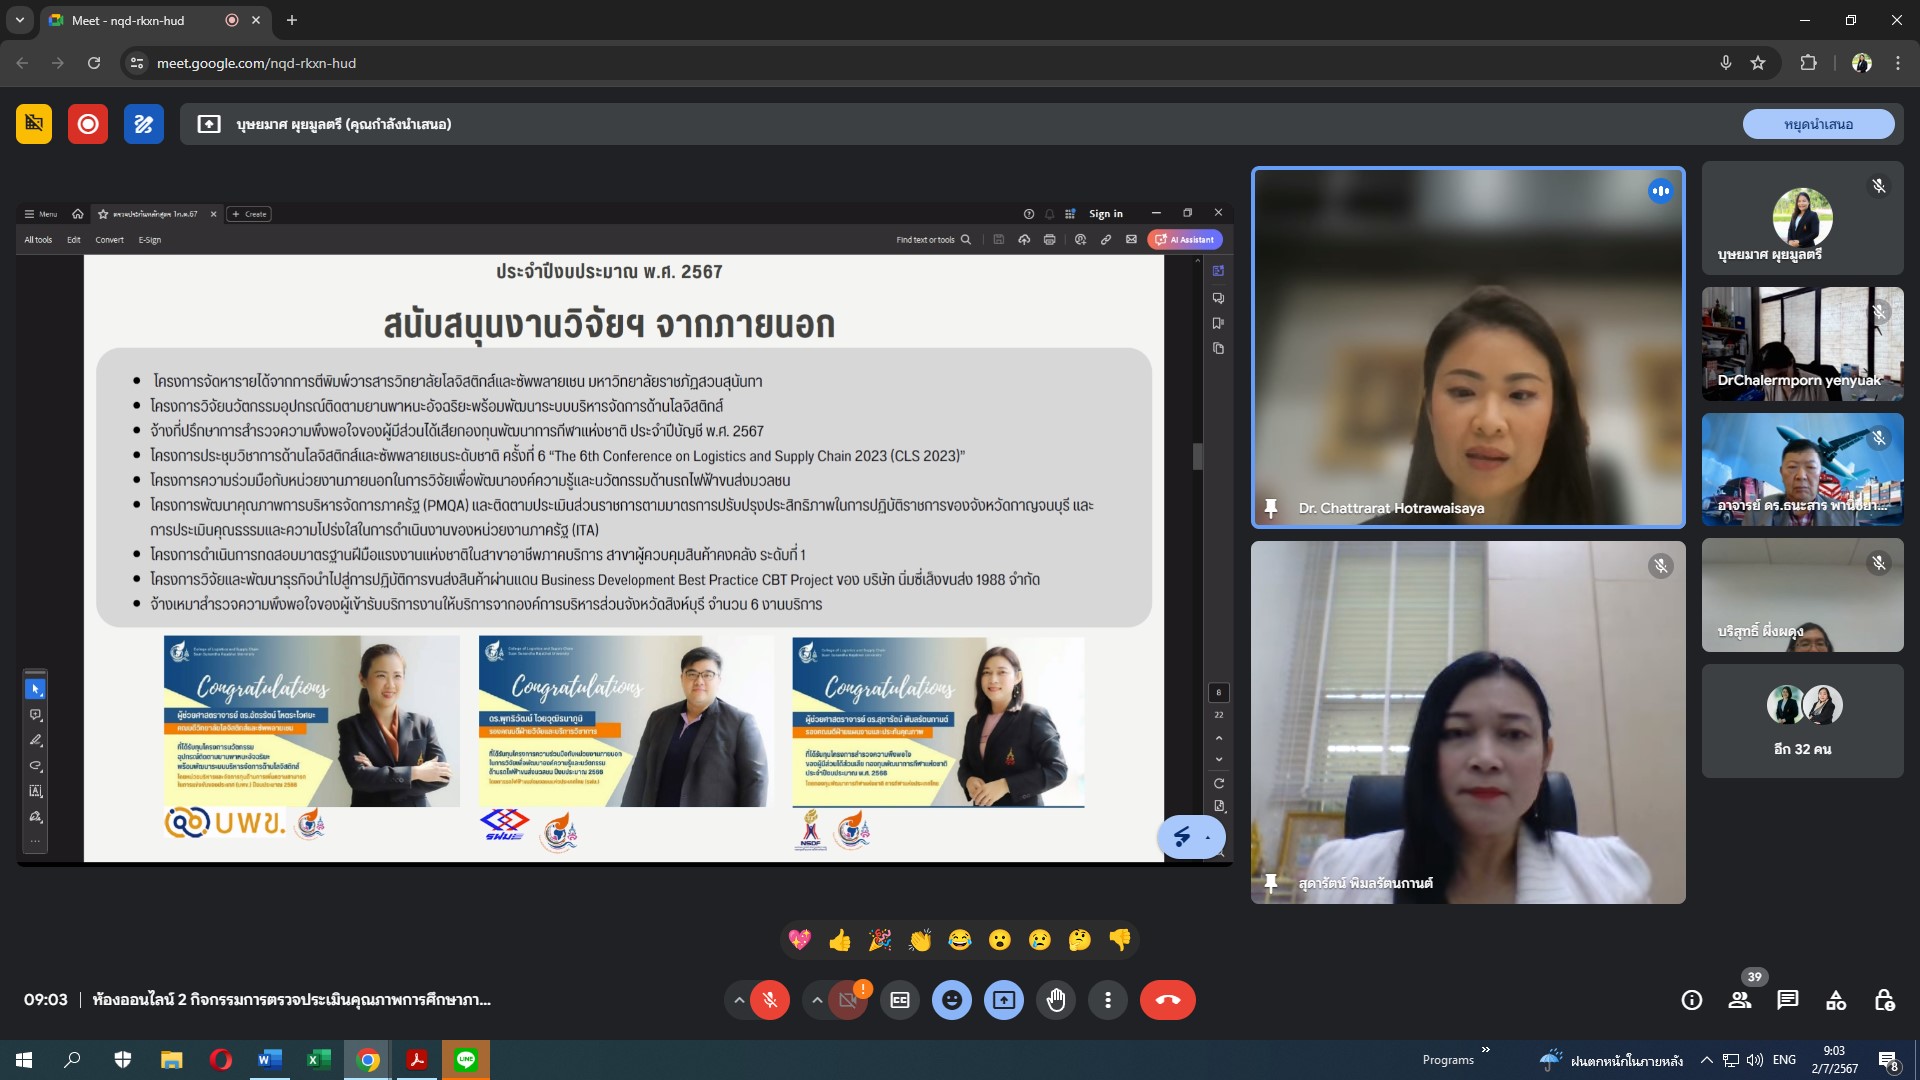The height and width of the screenshot is (1080, 1920).
Task: Open the emoji reactions button
Action: pyautogui.click(x=952, y=1000)
